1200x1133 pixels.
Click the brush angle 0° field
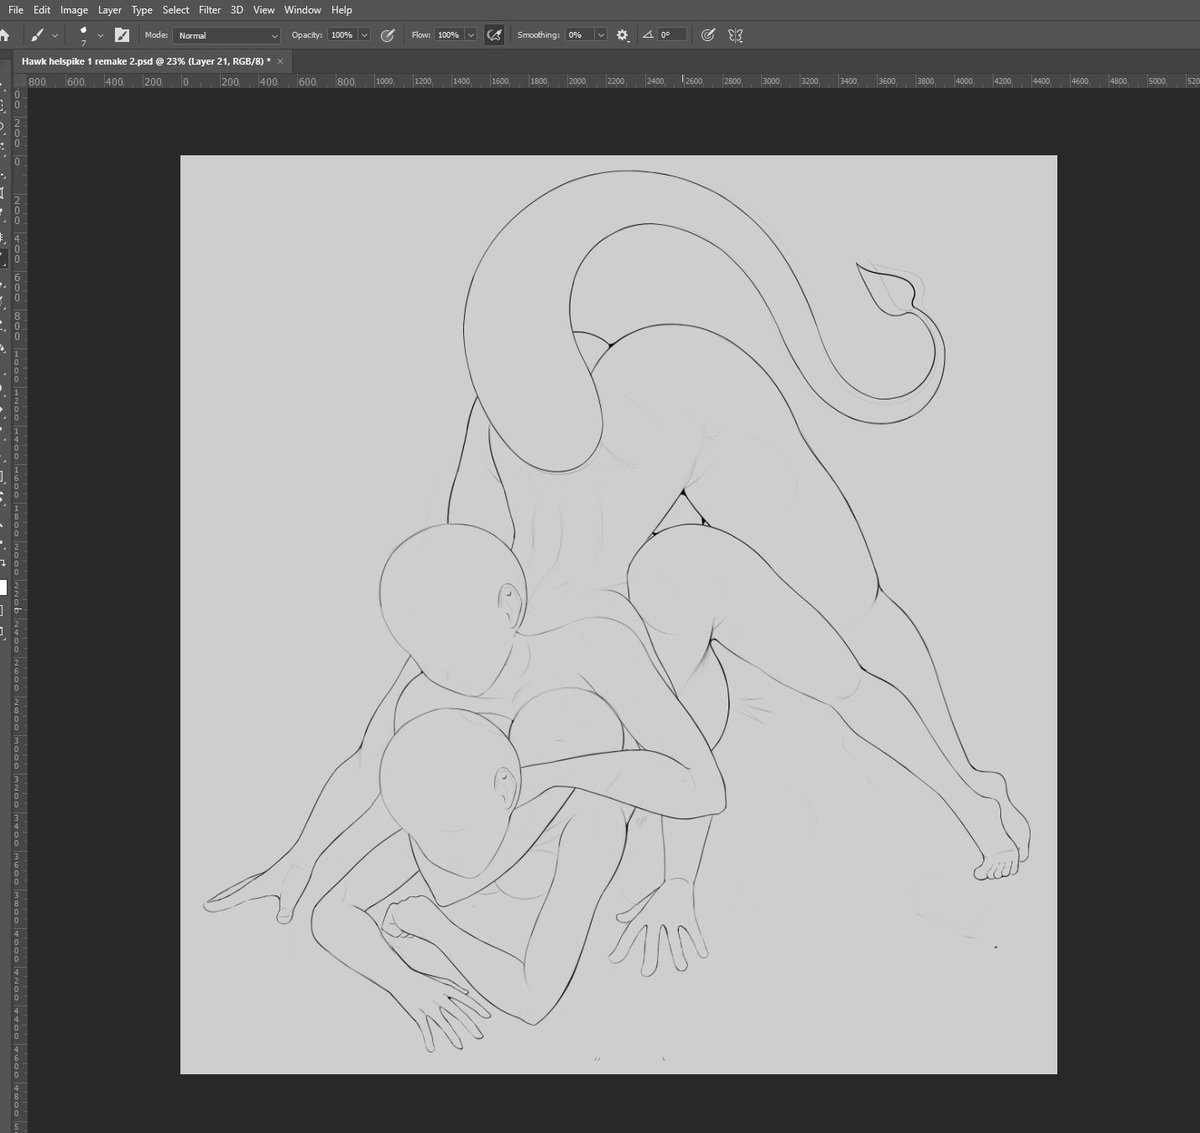(x=672, y=35)
